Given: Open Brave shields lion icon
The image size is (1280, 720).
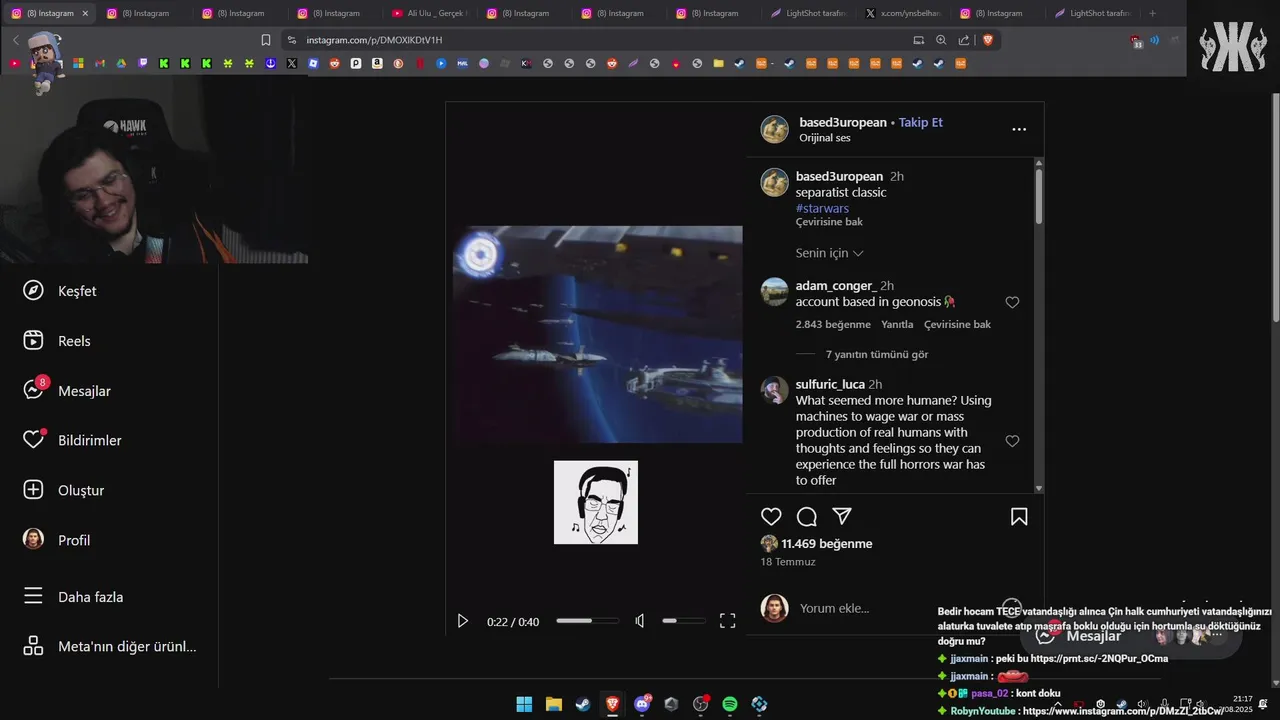Looking at the screenshot, I should pos(988,40).
